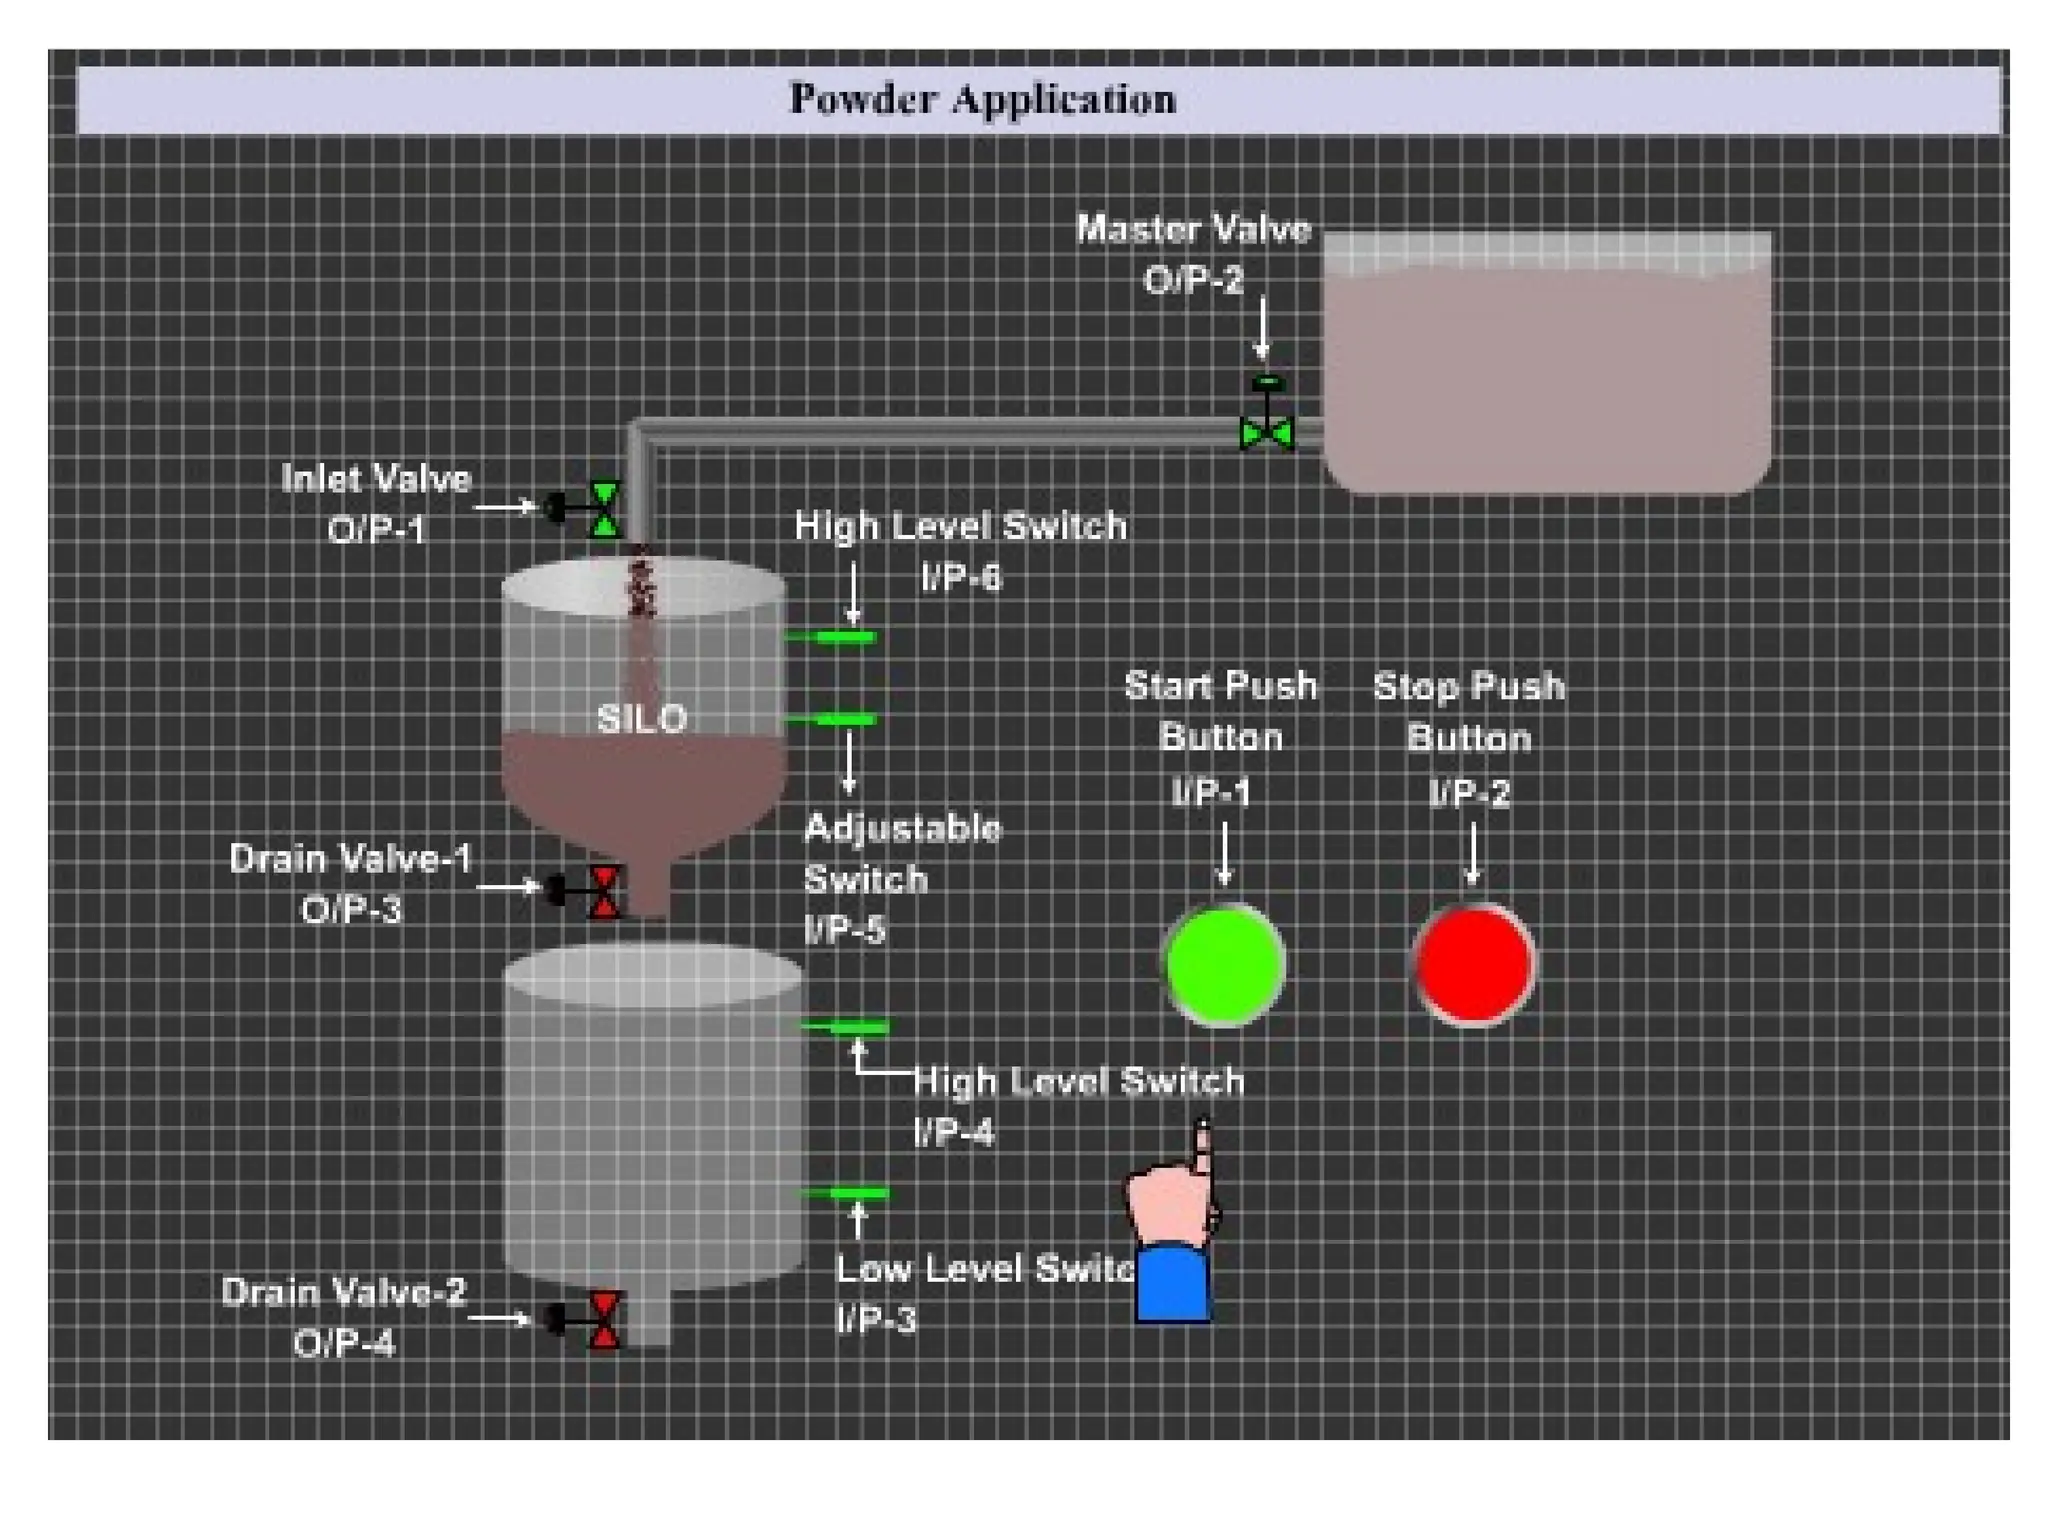Toggle lower tank High Level Switch I/P-4

click(x=857, y=1027)
